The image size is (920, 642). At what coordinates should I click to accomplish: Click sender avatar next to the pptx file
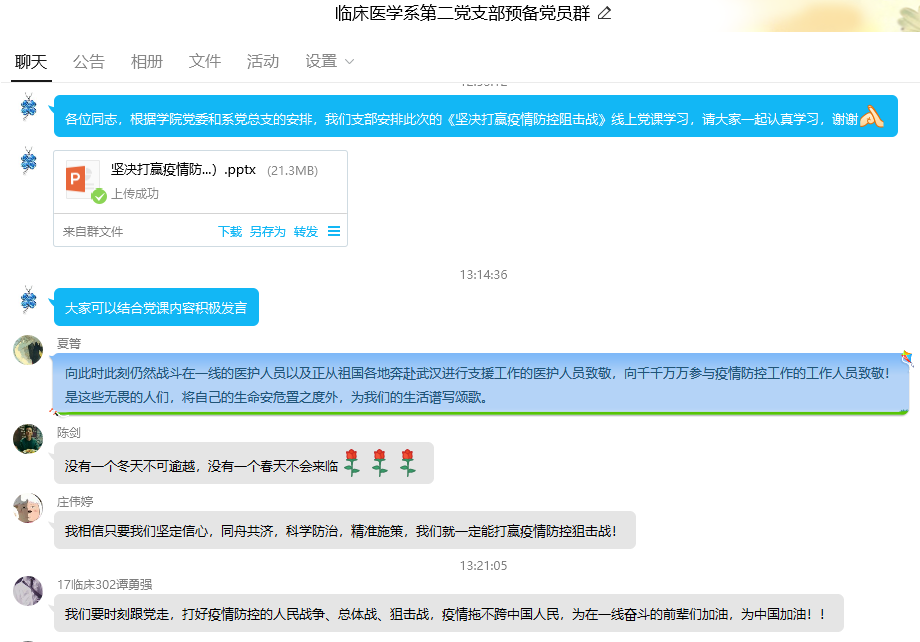coord(28,162)
